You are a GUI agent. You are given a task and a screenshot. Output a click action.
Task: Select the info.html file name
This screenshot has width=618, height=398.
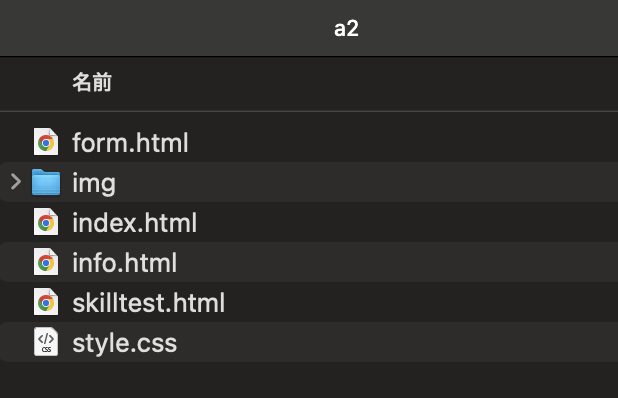pyautogui.click(x=125, y=263)
